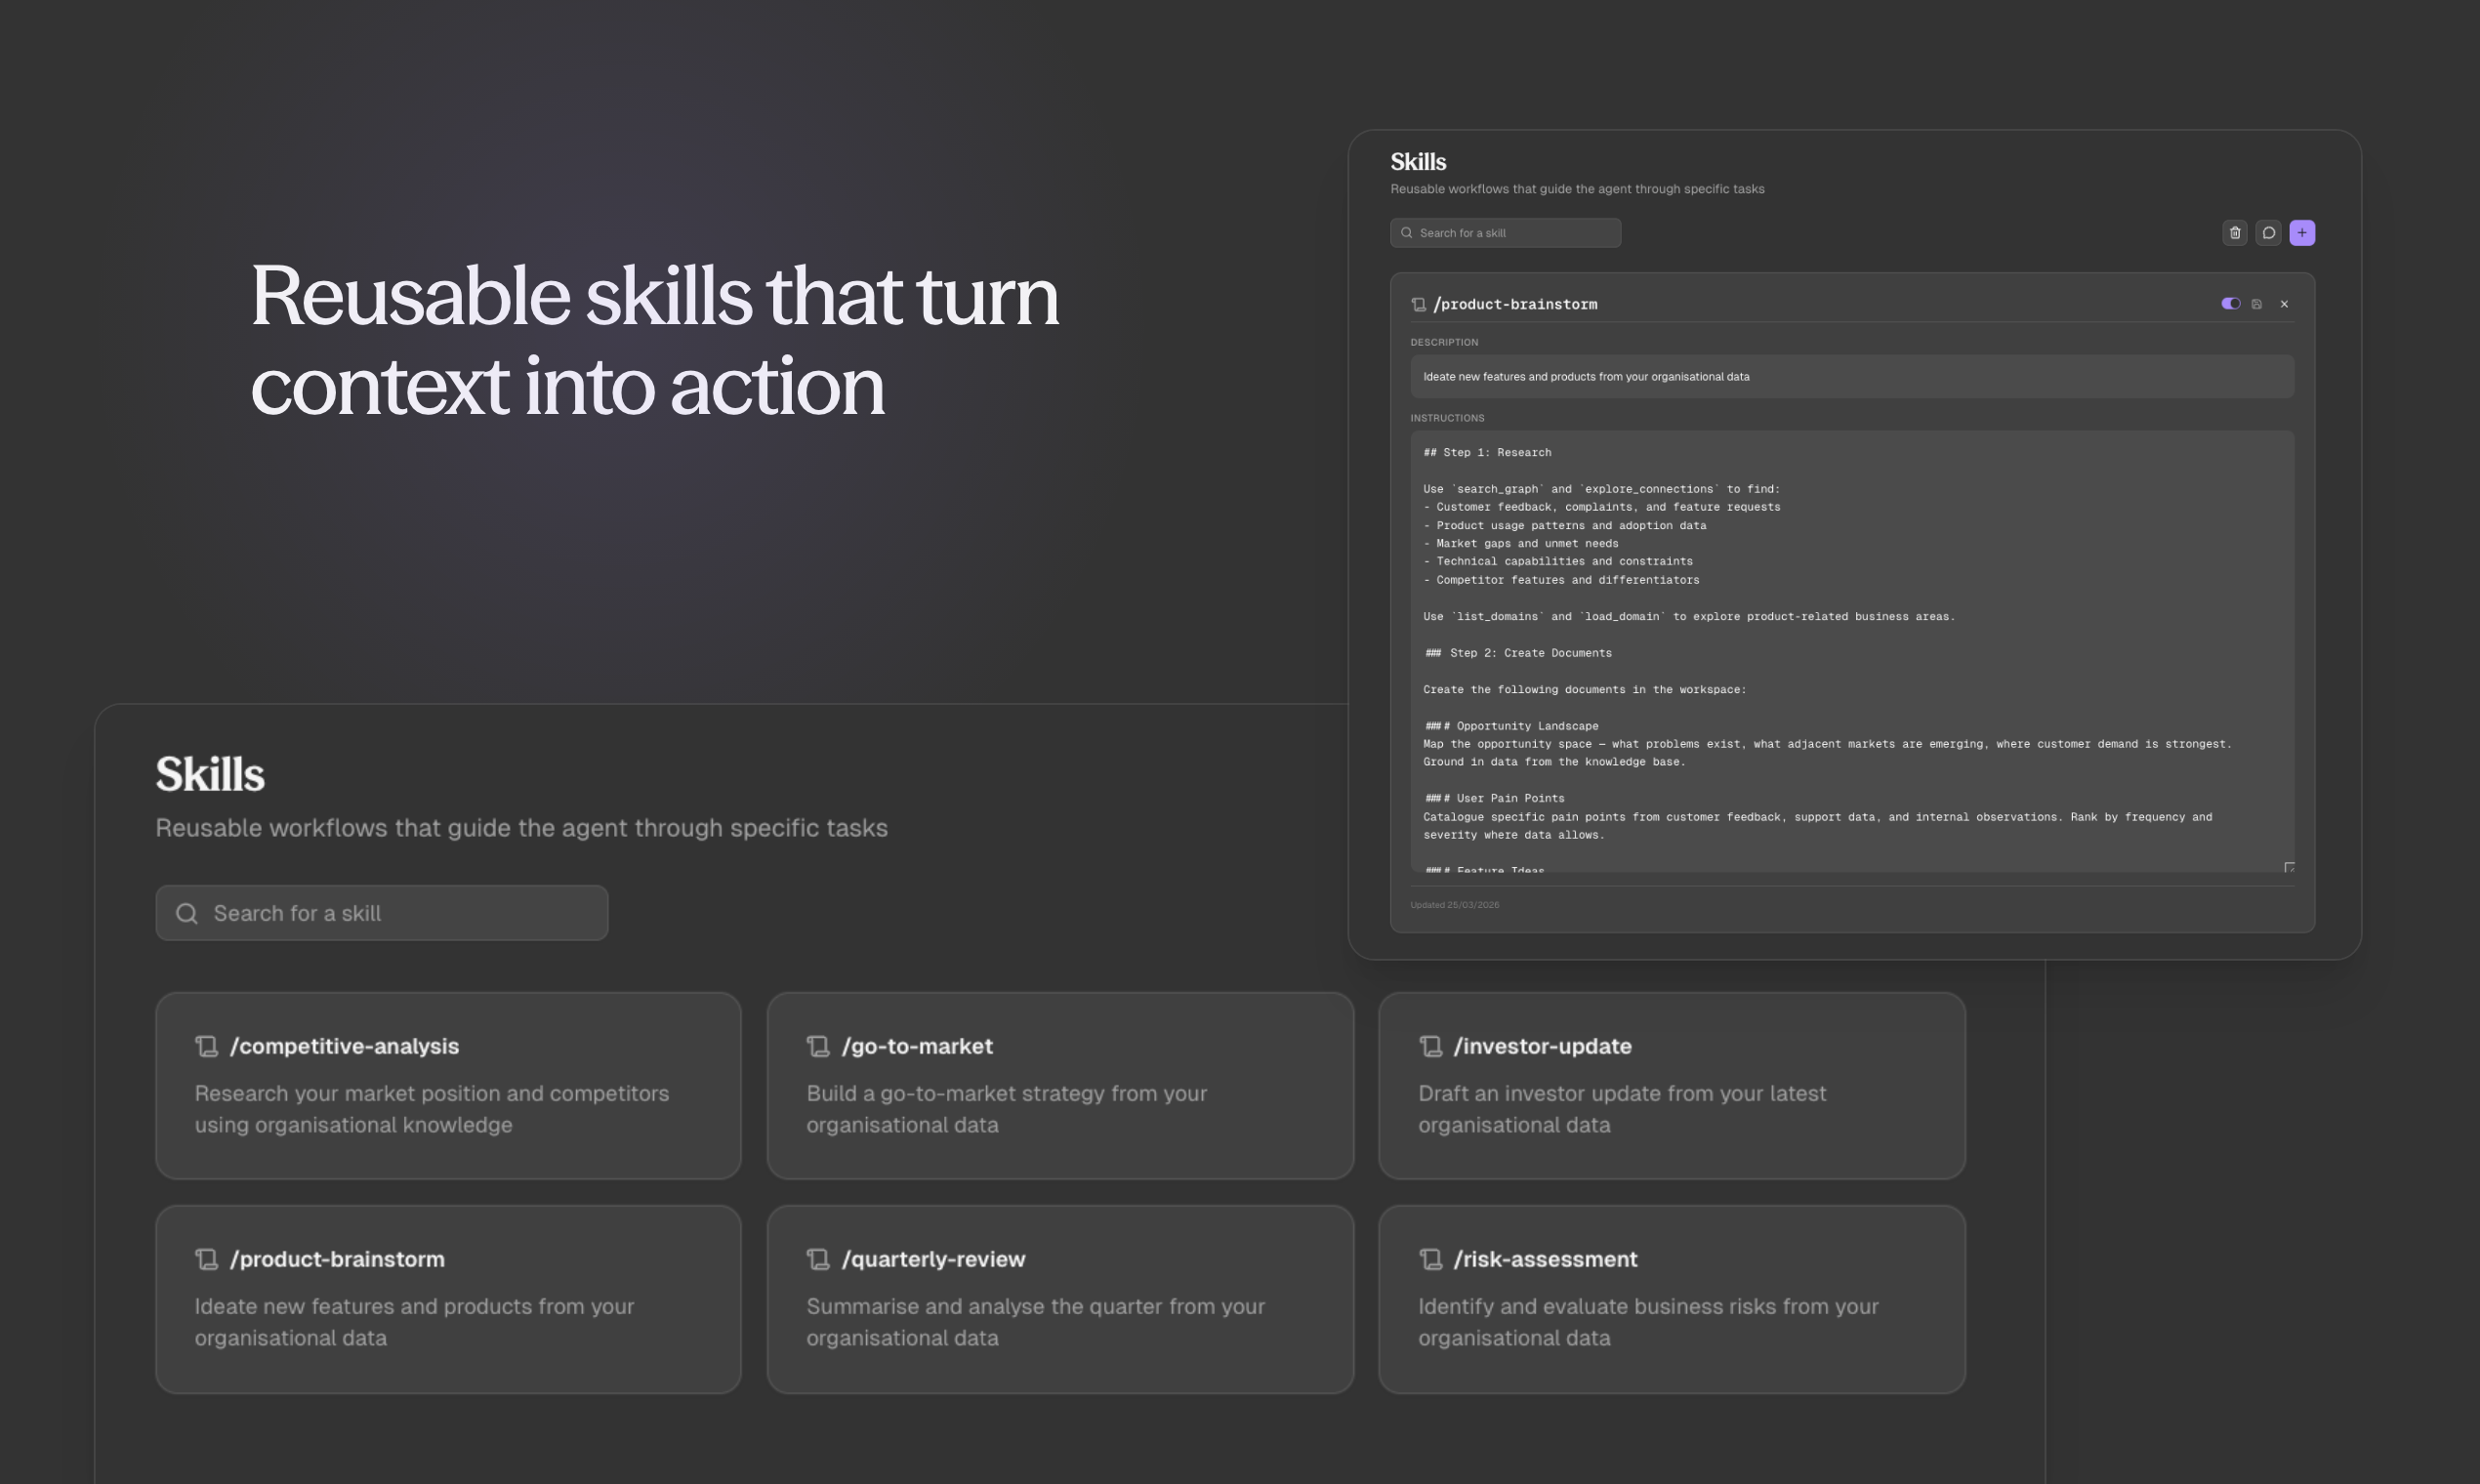Click the magnifier icon in large search box
The height and width of the screenshot is (1484, 2480).
pyautogui.click(x=187, y=913)
